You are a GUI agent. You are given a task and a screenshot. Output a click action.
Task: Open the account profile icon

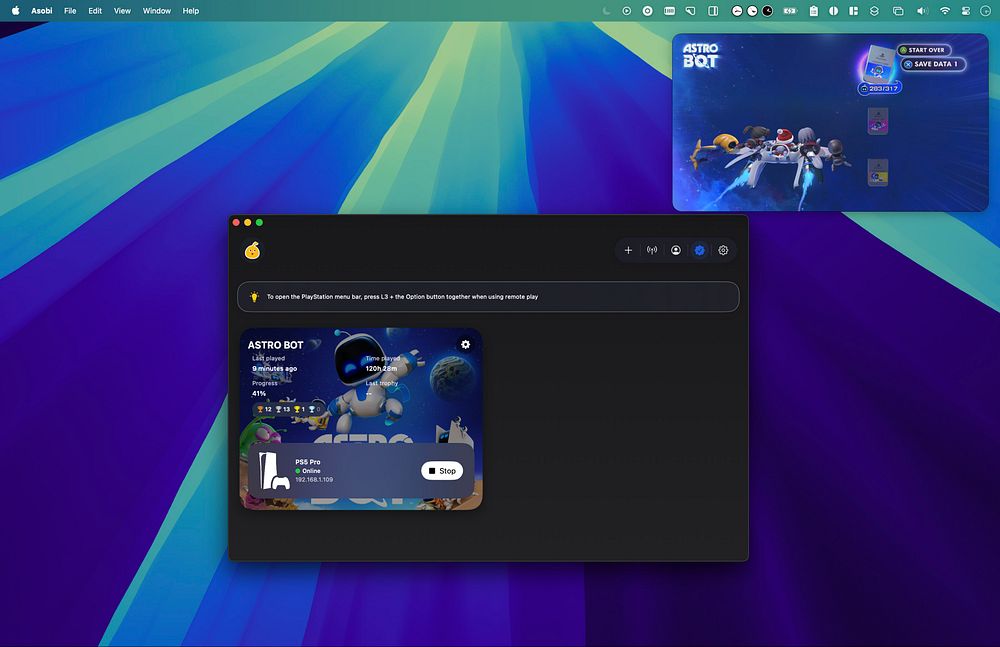(x=675, y=250)
